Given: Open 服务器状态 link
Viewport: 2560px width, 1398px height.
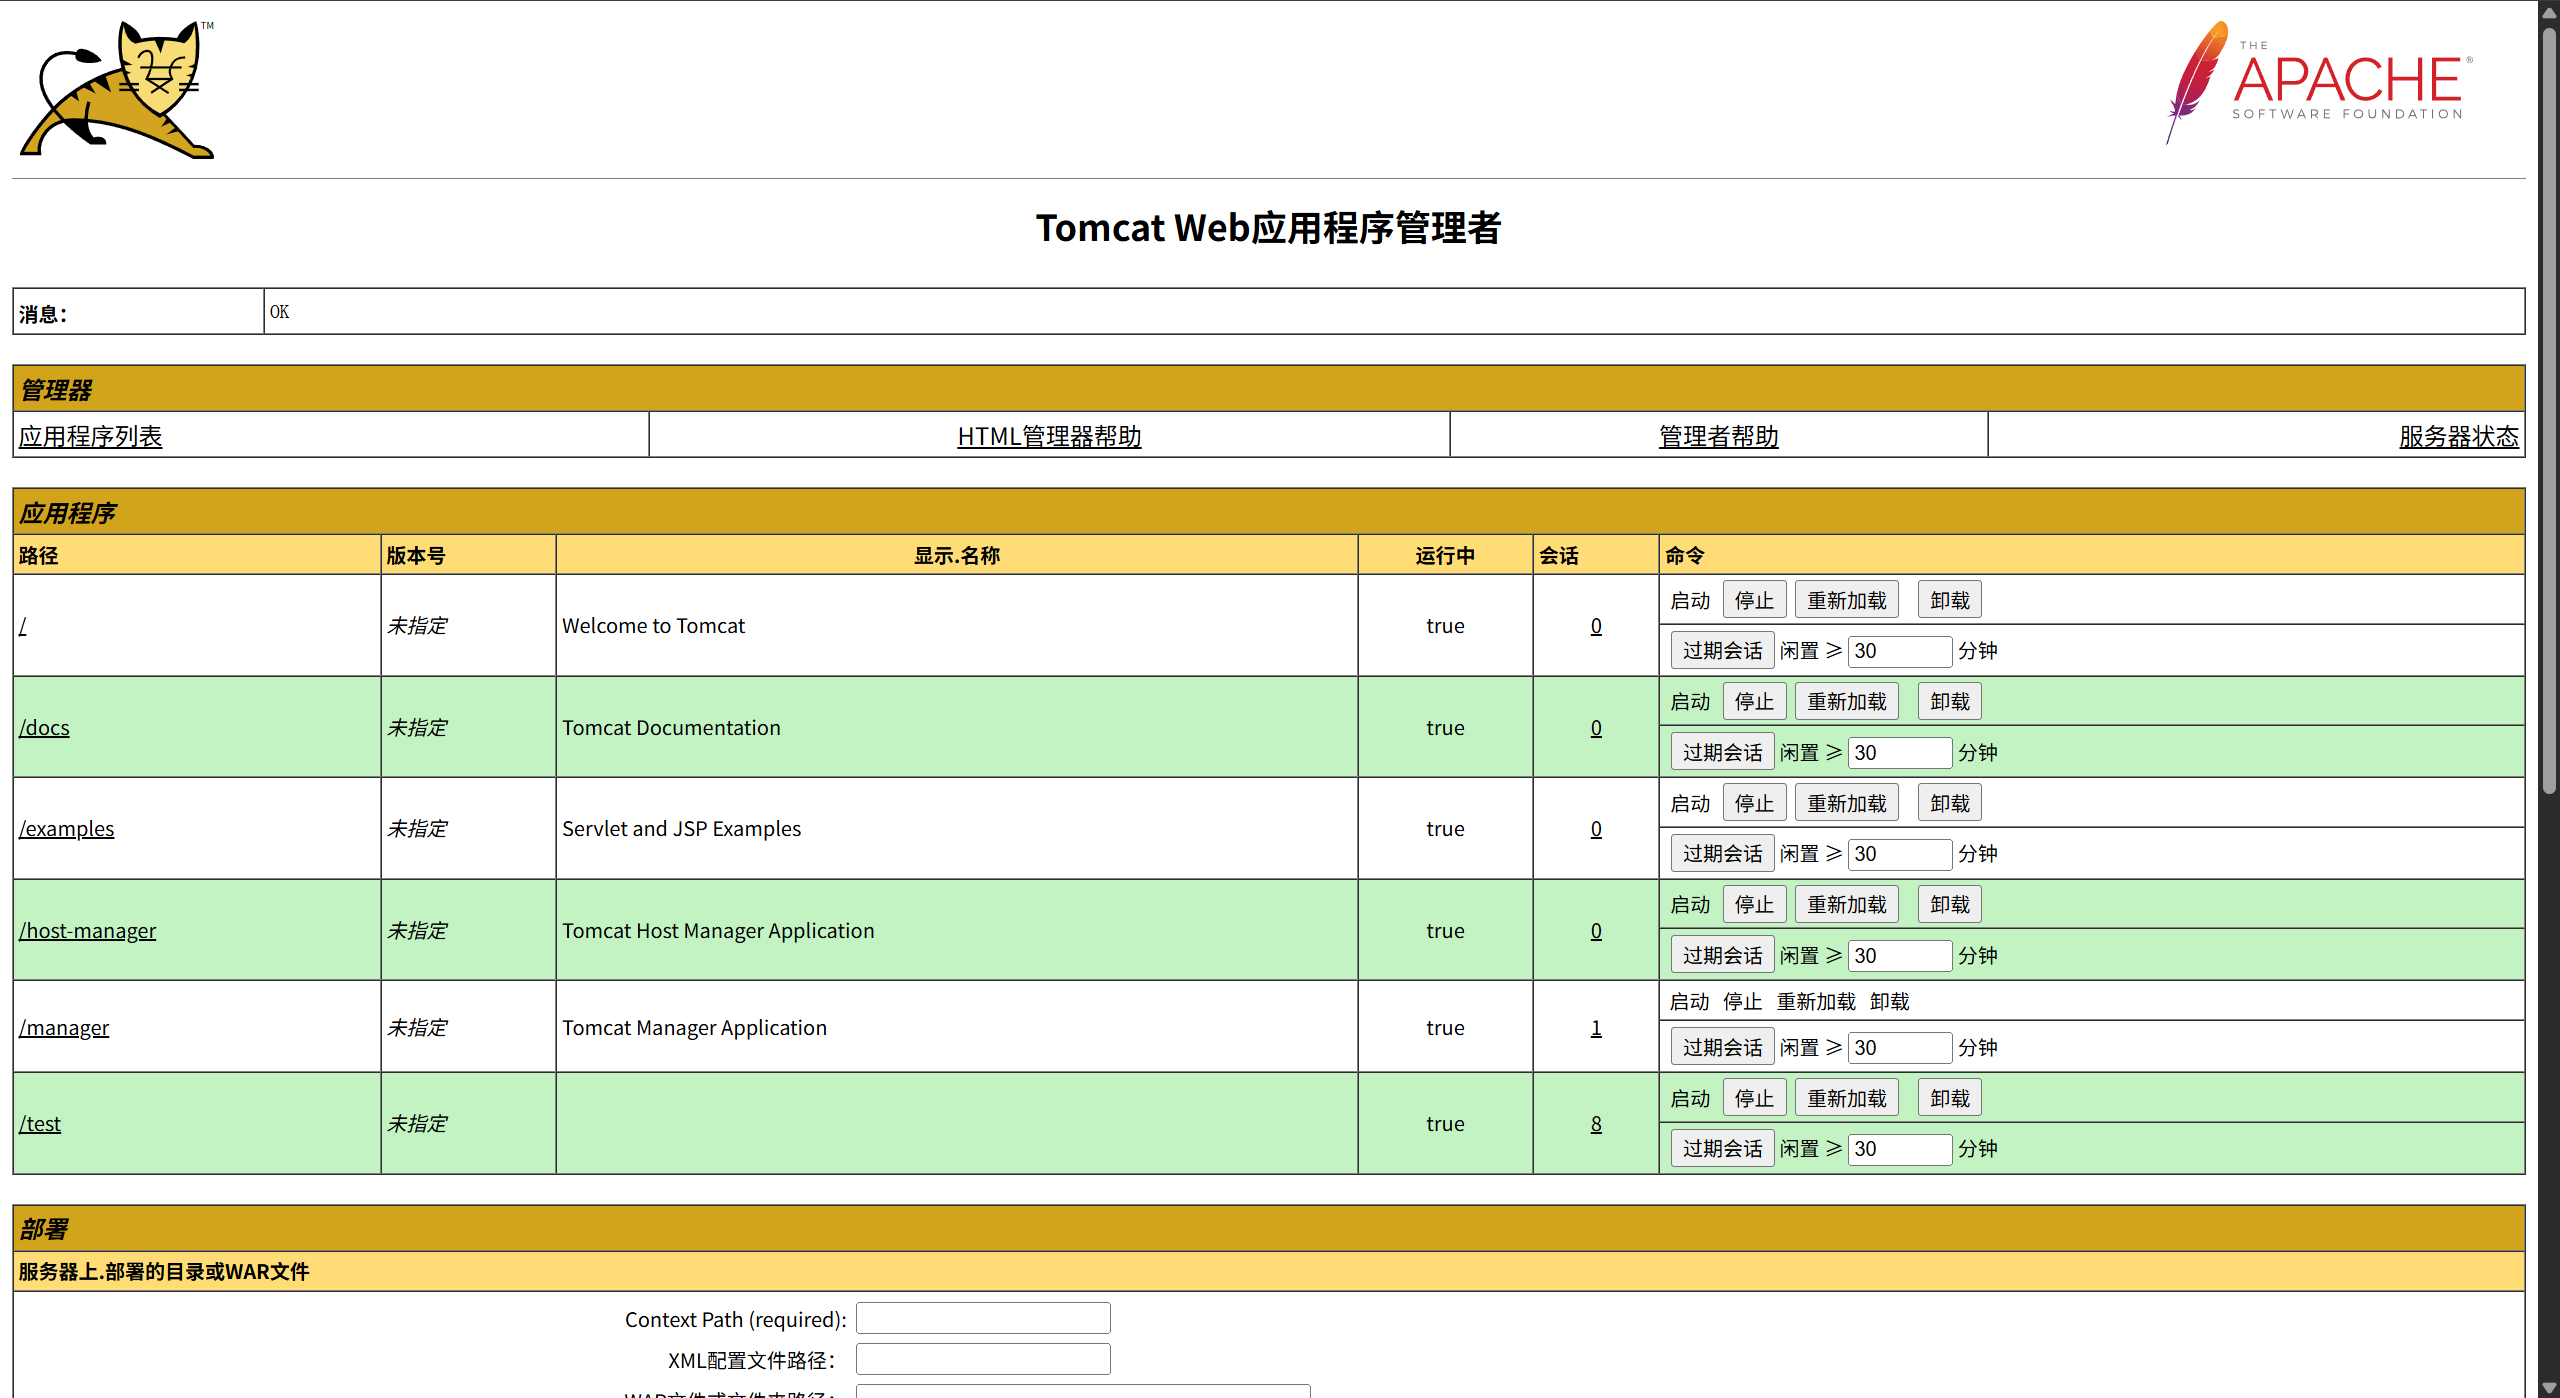Looking at the screenshot, I should coord(2458,436).
